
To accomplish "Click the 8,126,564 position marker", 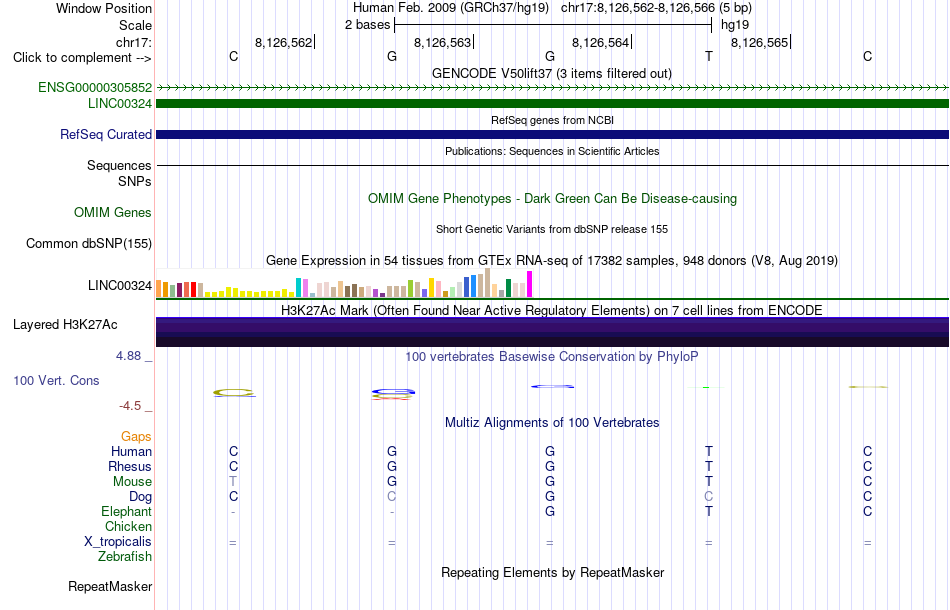I will click(x=602, y=42).
